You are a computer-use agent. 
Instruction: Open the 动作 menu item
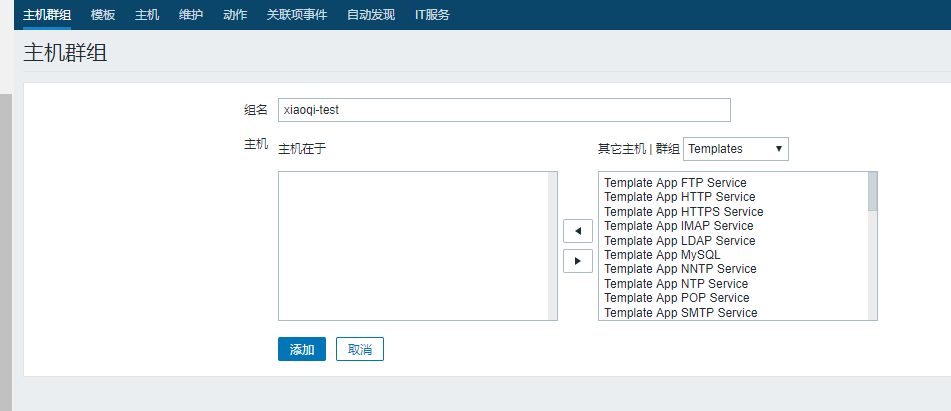(235, 14)
